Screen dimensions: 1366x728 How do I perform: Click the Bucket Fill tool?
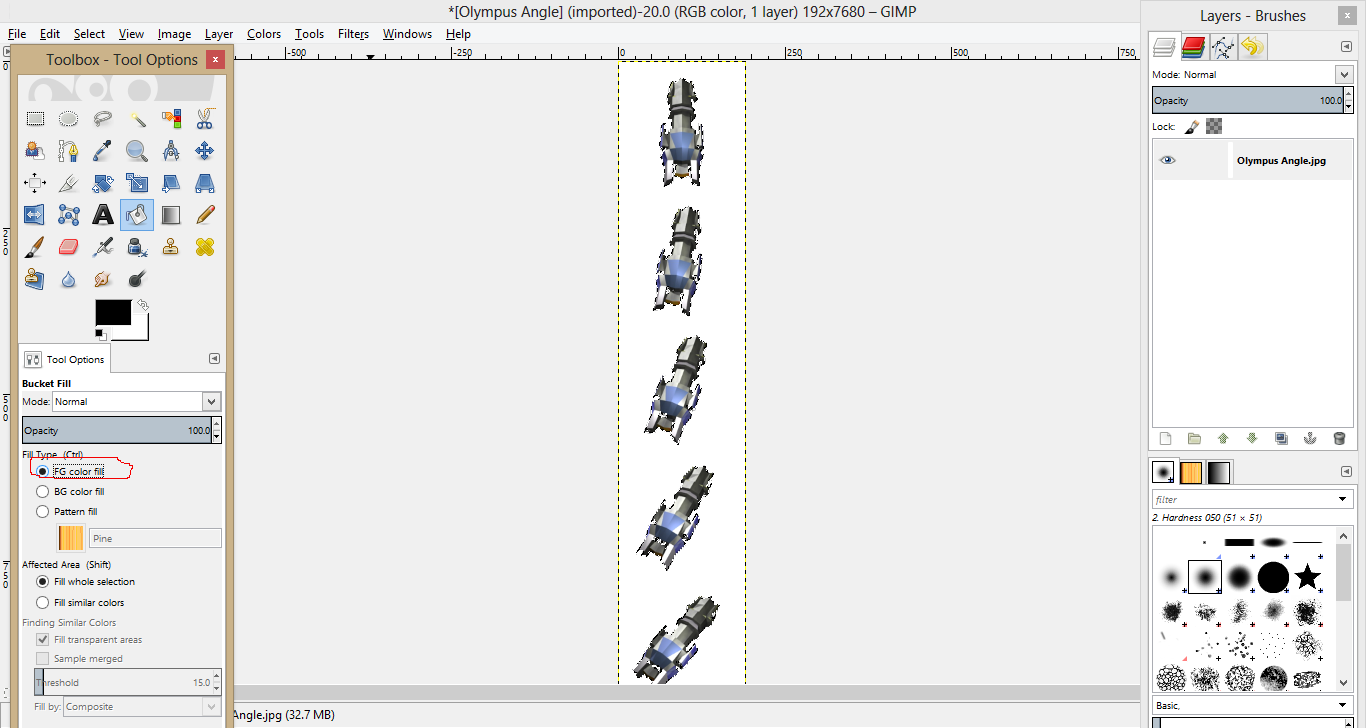point(137,215)
